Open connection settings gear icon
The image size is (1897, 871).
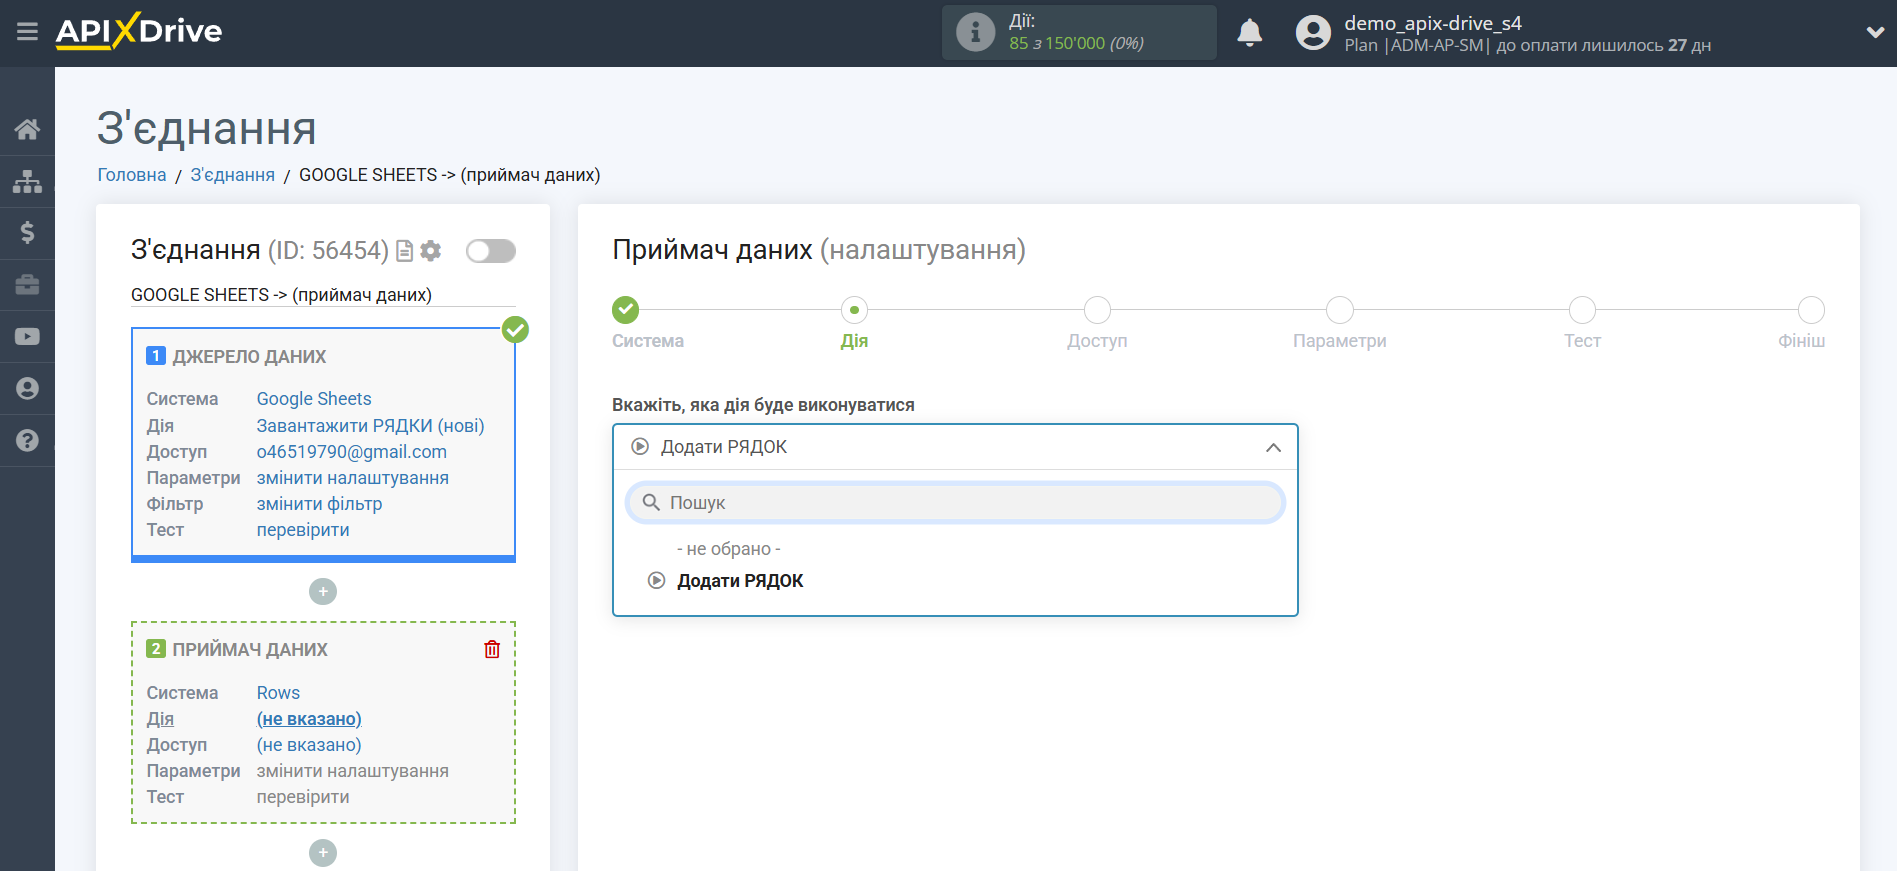click(x=431, y=251)
